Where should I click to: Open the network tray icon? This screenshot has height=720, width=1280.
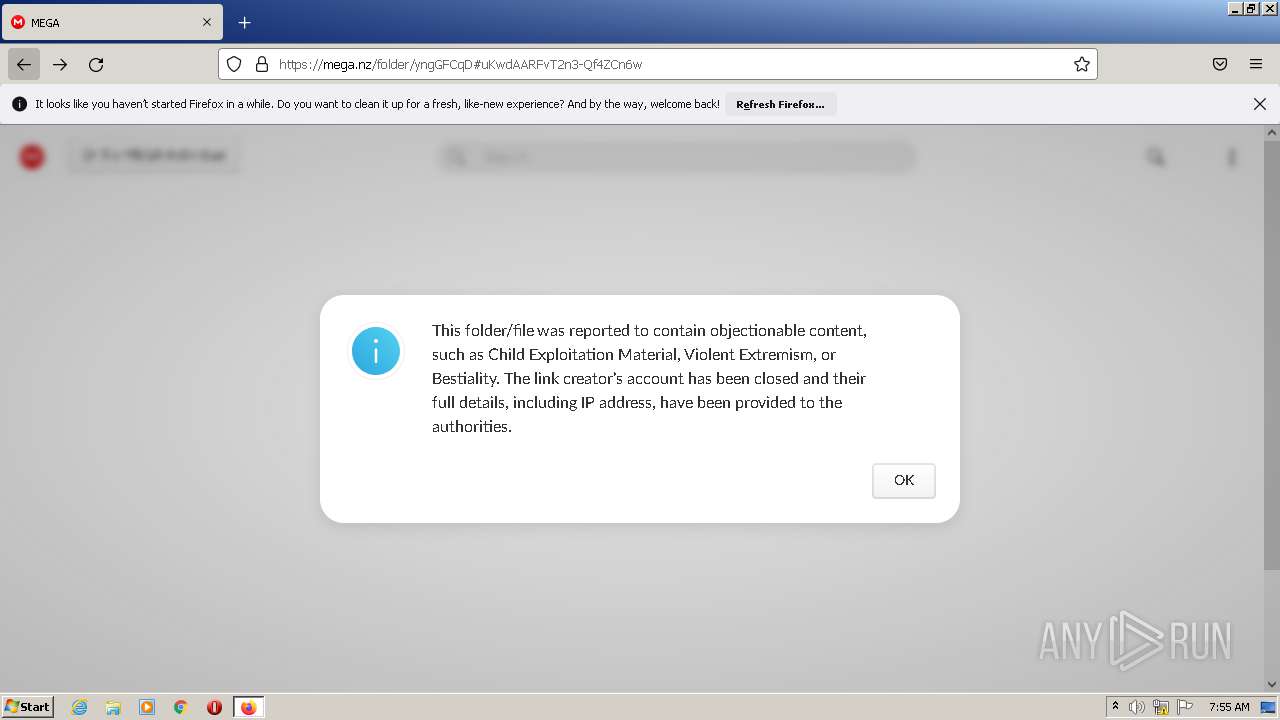pos(1161,707)
